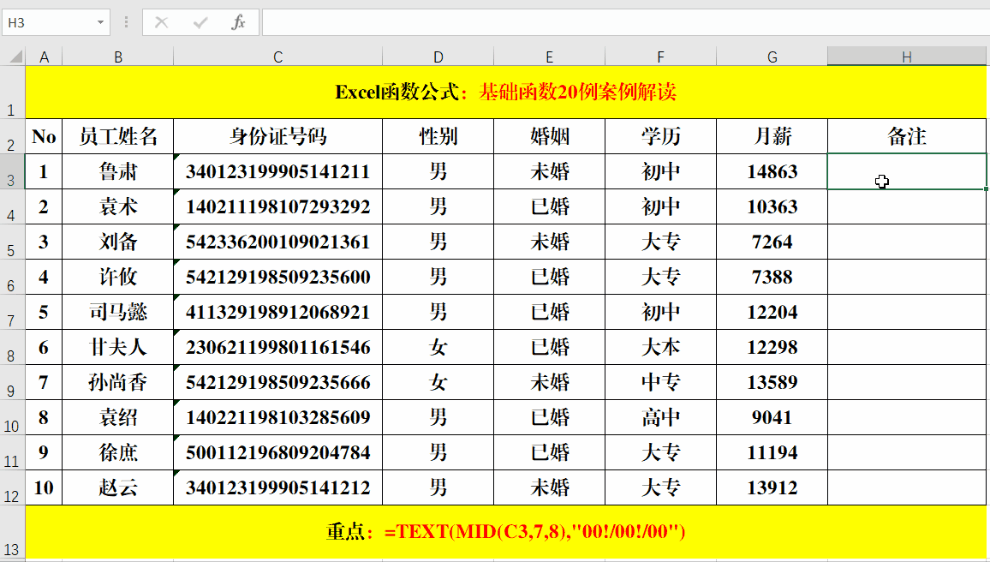Screen dimensions: 990x562
Task: Select column G header
Action: pyautogui.click(x=772, y=57)
